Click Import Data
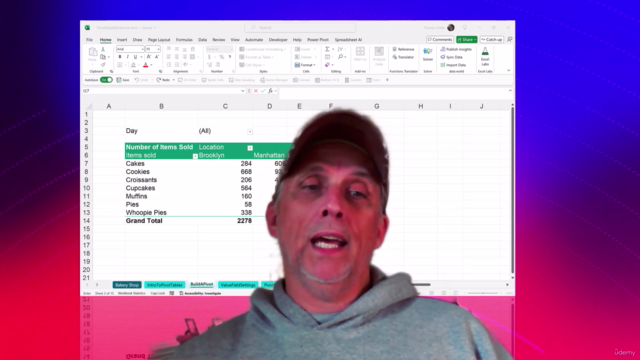 (453, 65)
